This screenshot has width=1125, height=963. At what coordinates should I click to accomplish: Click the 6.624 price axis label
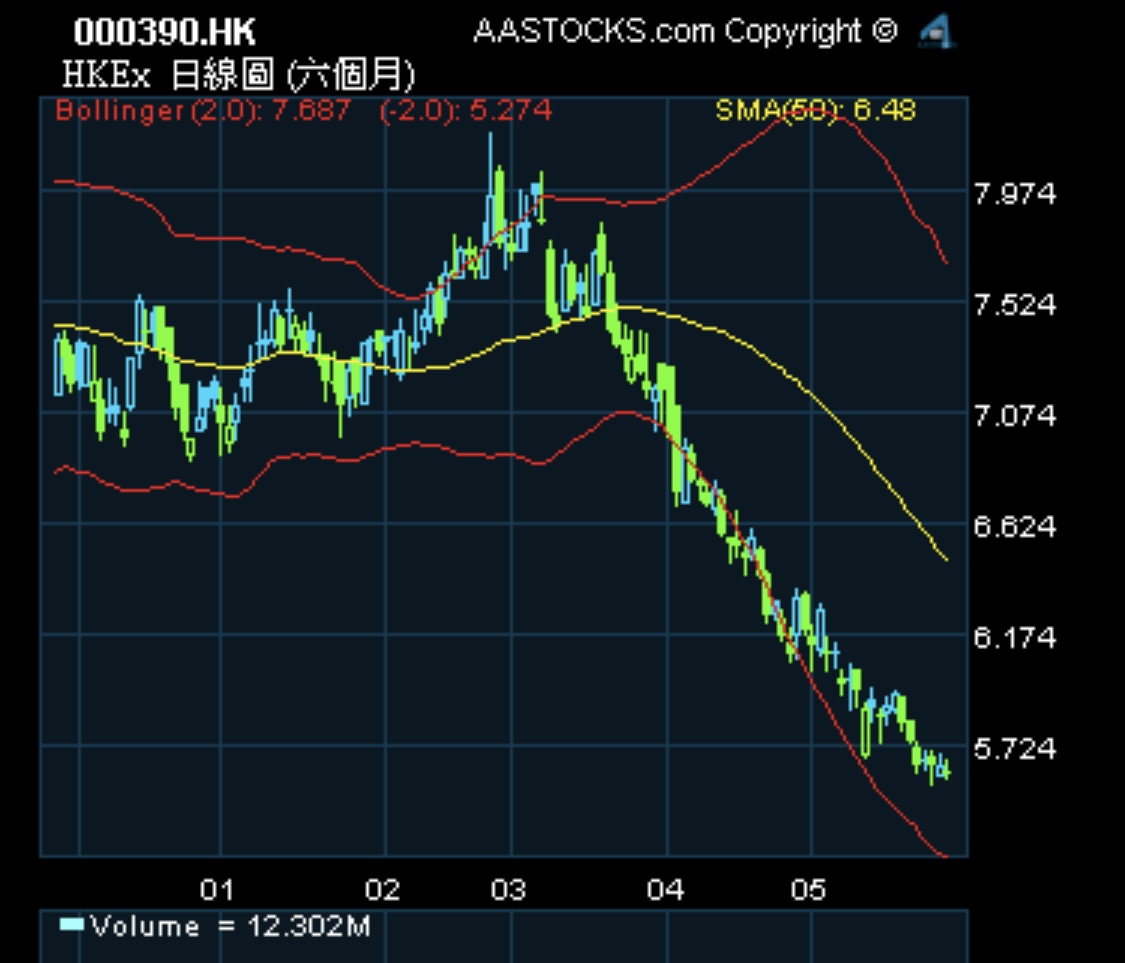(1015, 527)
